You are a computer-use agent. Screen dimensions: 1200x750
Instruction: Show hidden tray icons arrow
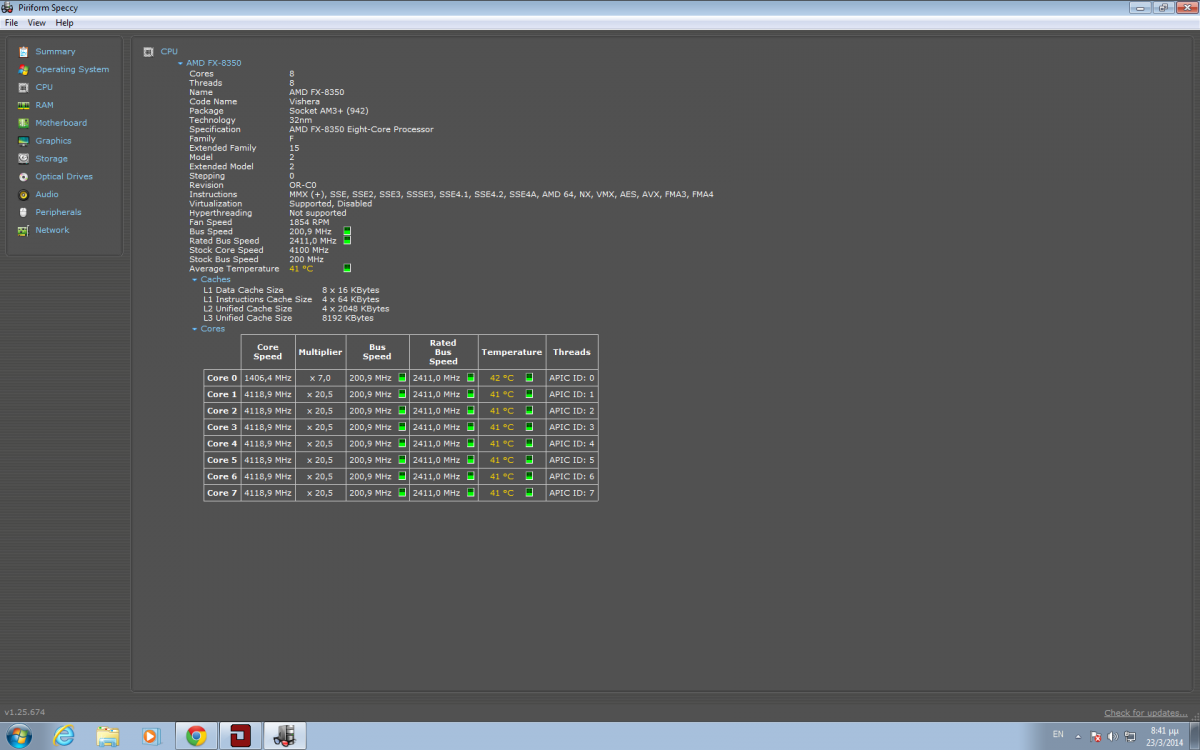click(1080, 736)
